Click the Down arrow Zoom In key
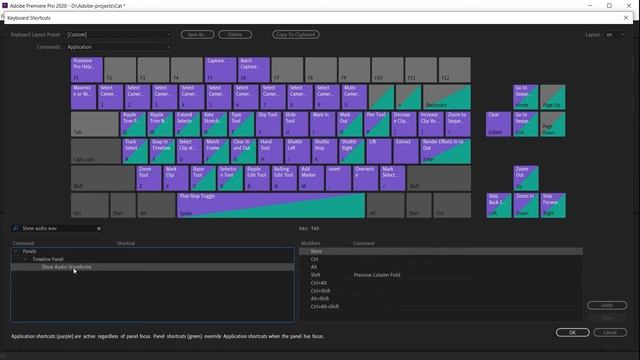 [x=526, y=205]
